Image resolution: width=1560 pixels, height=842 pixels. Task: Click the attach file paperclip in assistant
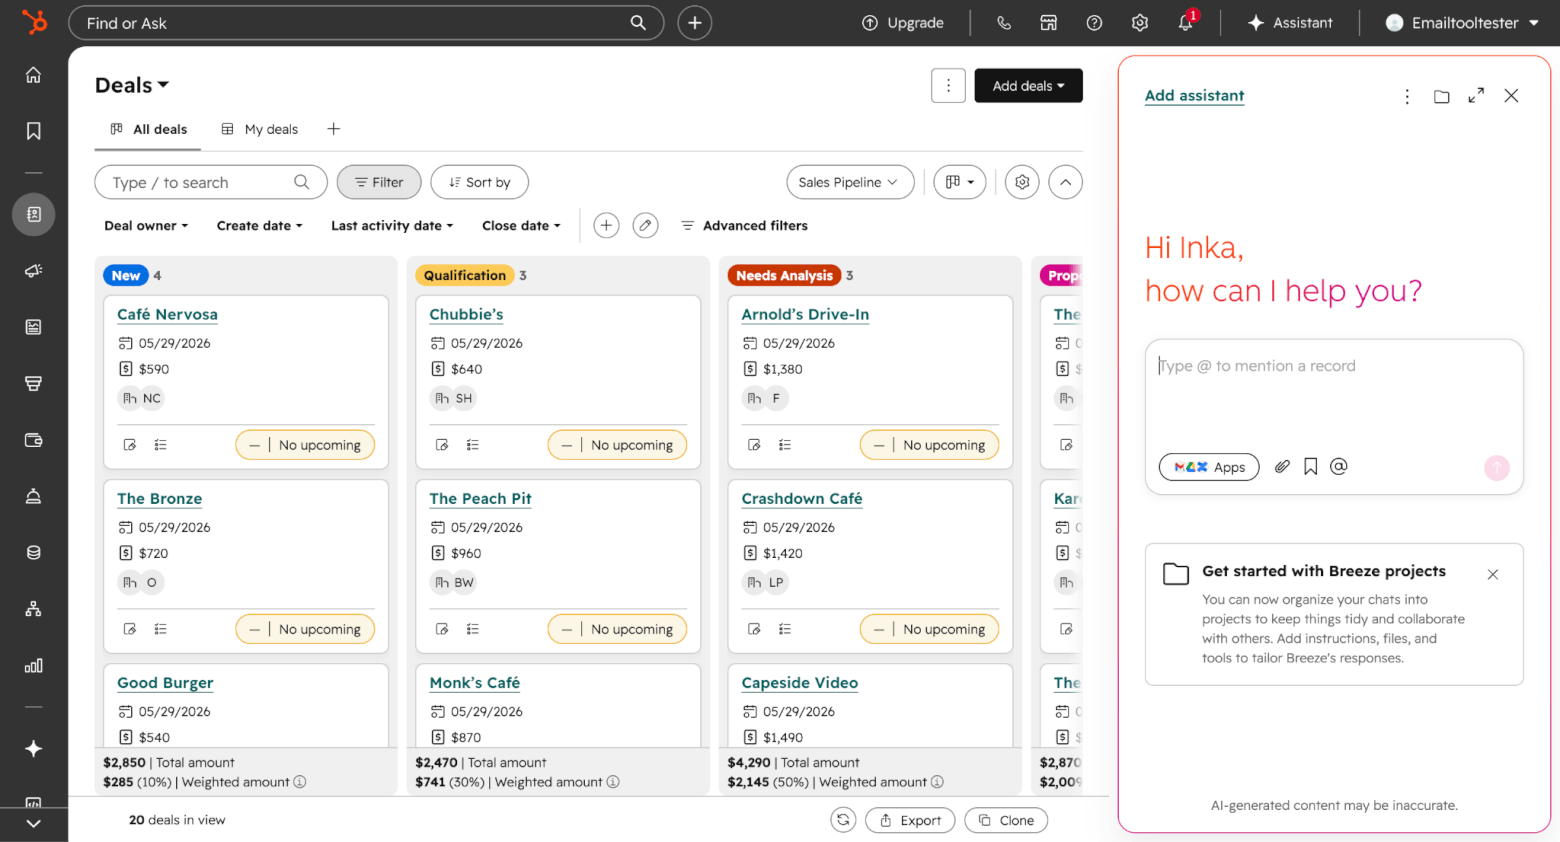click(x=1282, y=466)
